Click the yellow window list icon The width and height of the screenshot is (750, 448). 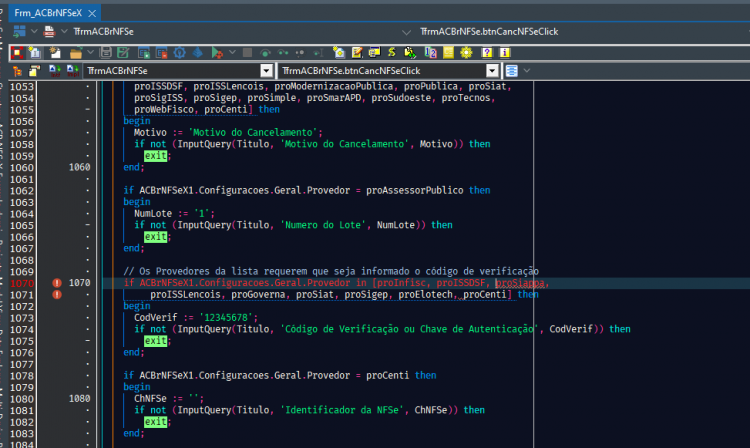click(x=375, y=53)
